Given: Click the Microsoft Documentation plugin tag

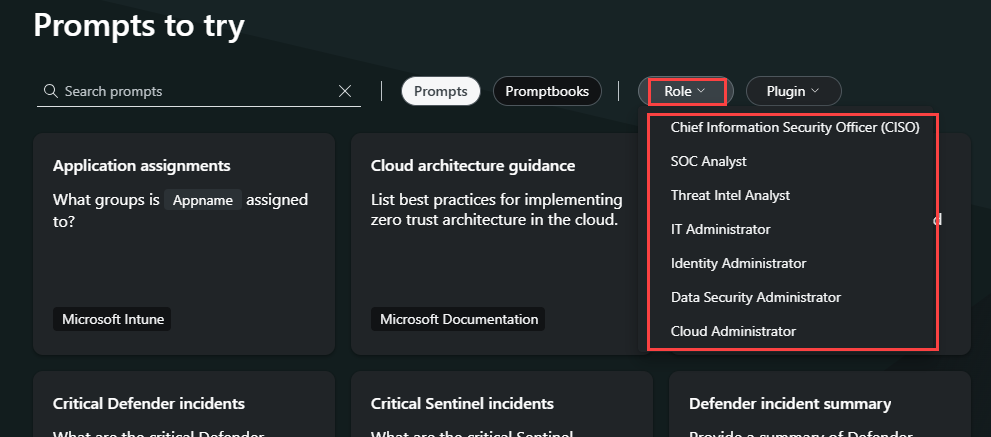Looking at the screenshot, I should [458, 319].
